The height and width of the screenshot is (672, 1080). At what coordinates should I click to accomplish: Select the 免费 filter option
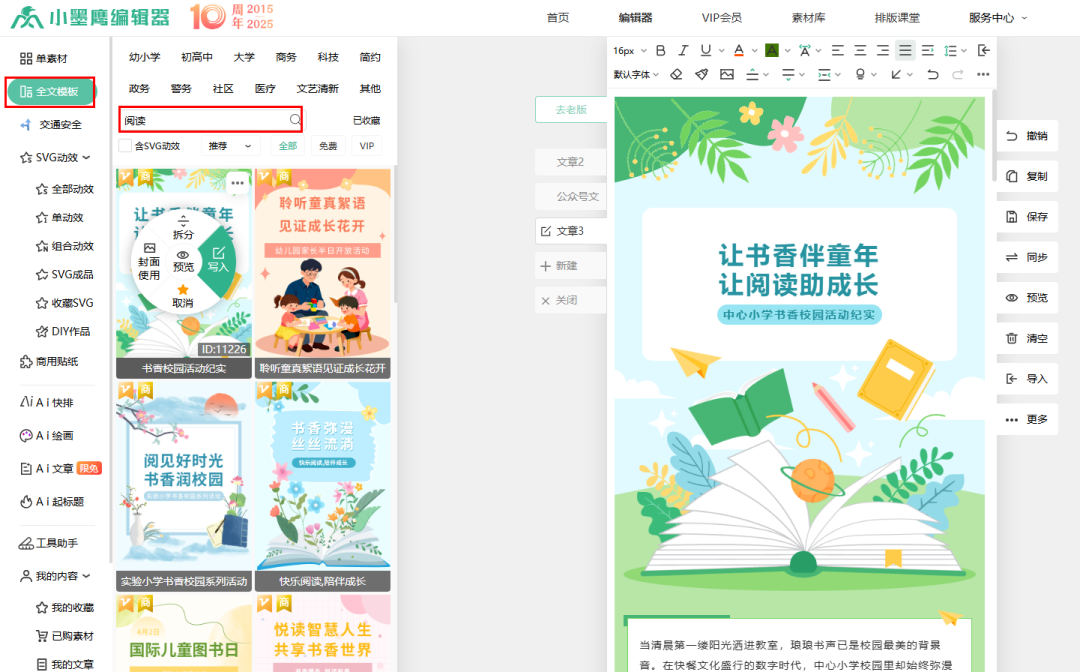(x=328, y=146)
